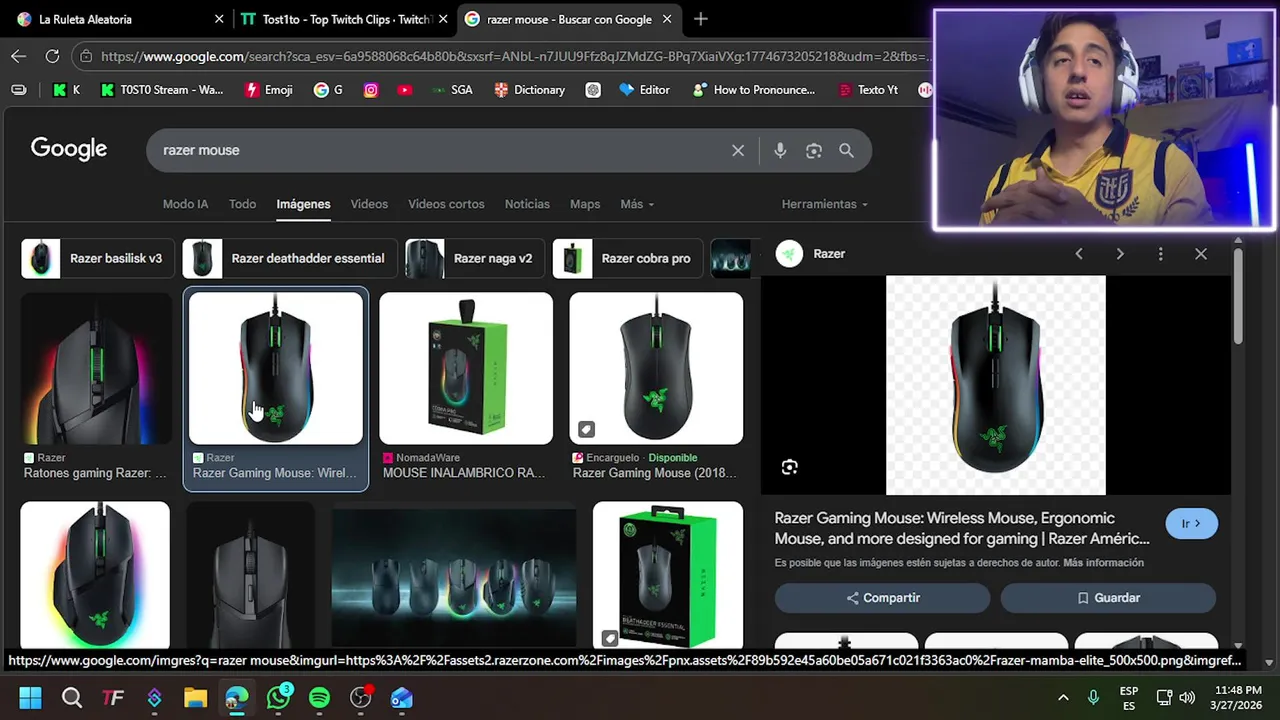Click the Razer deathadder essential chip
The image size is (1280, 720).
(x=290, y=258)
